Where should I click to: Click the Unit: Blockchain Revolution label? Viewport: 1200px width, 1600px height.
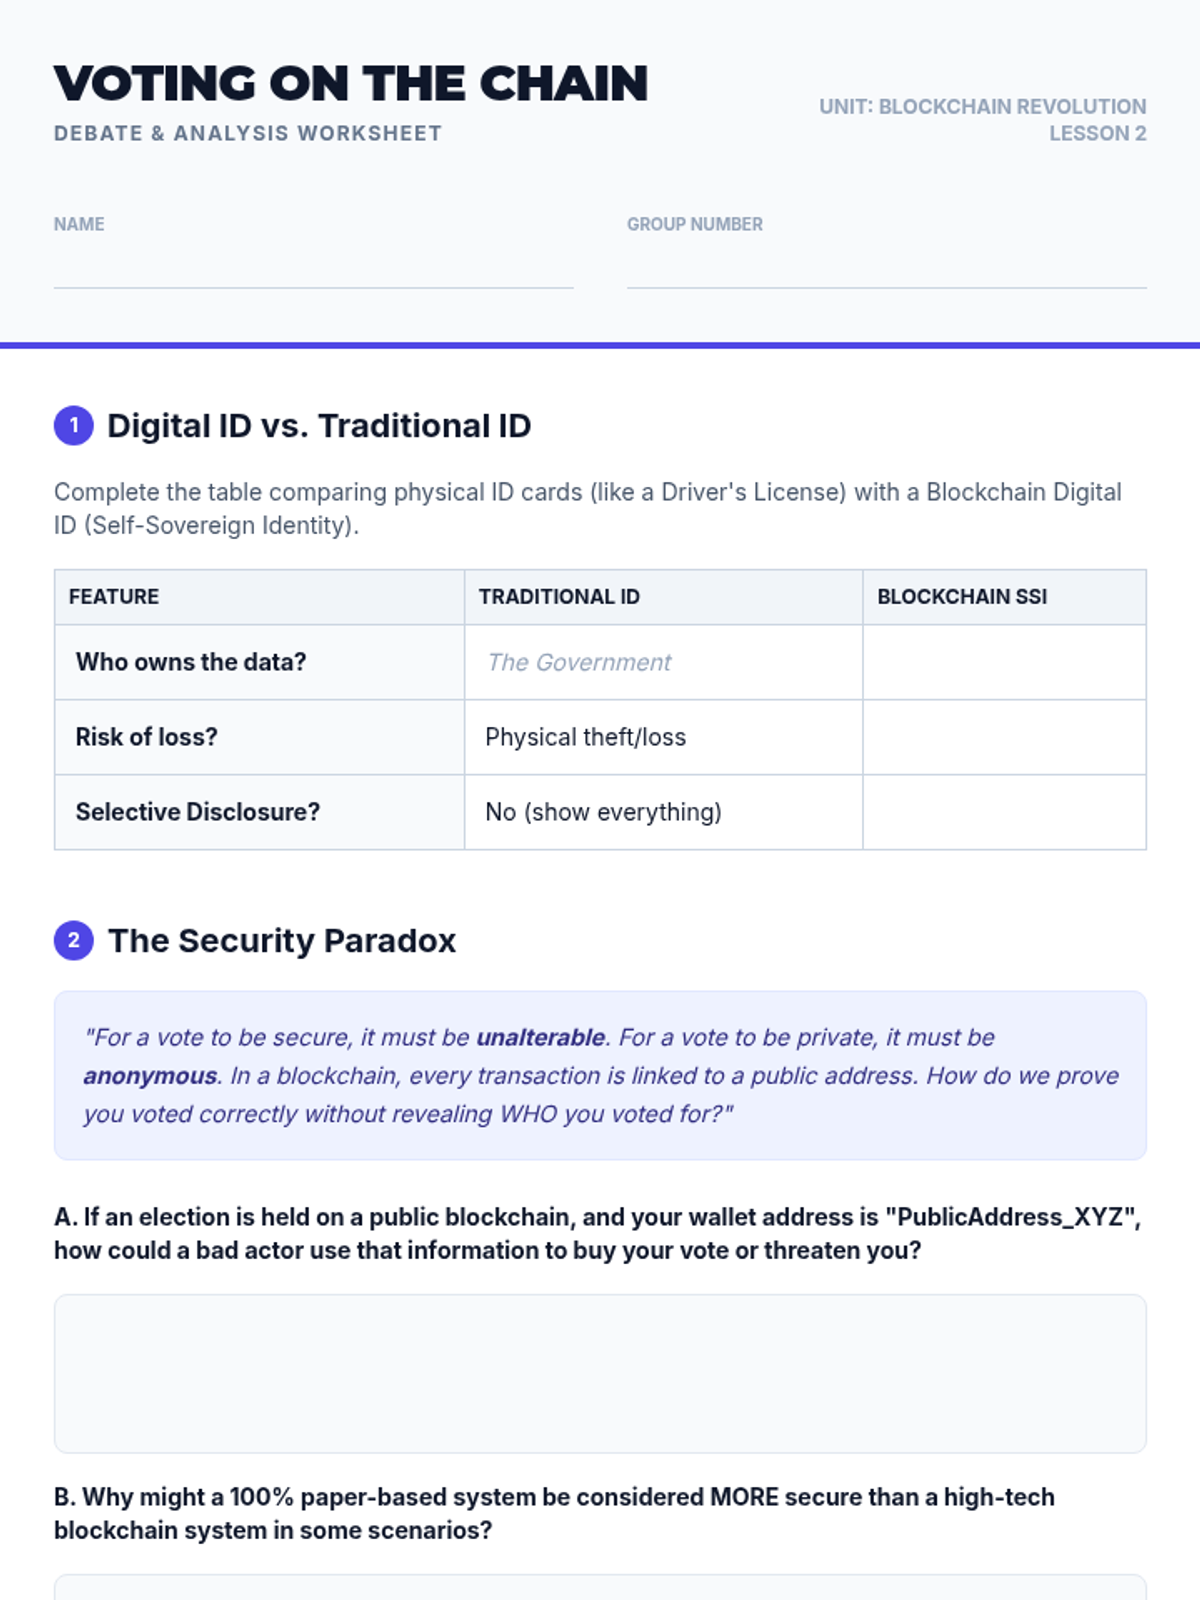click(x=982, y=106)
